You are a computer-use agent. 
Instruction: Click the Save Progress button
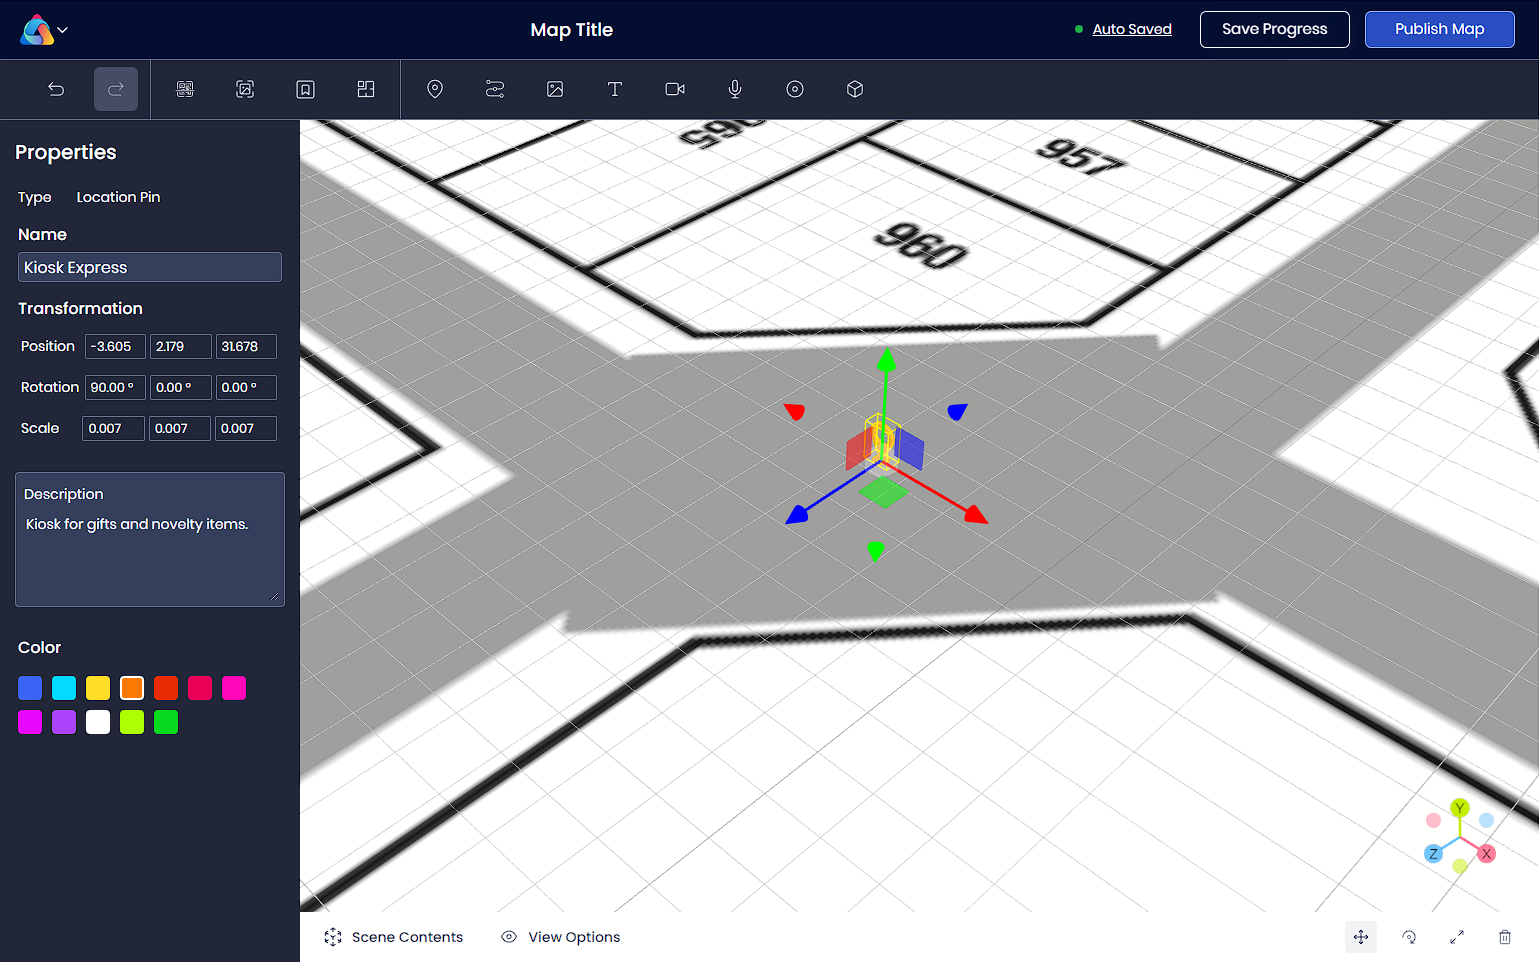(1274, 29)
